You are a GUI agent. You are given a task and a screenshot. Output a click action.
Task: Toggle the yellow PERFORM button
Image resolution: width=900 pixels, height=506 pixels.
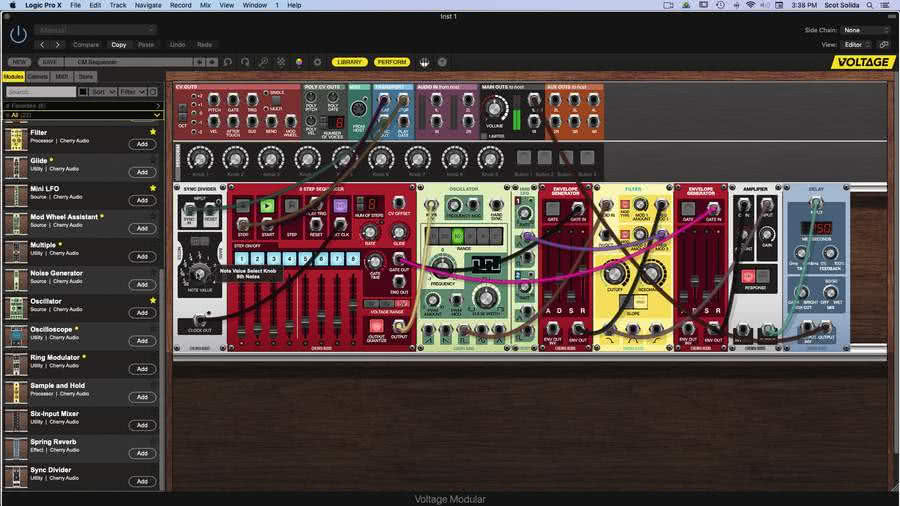392,62
